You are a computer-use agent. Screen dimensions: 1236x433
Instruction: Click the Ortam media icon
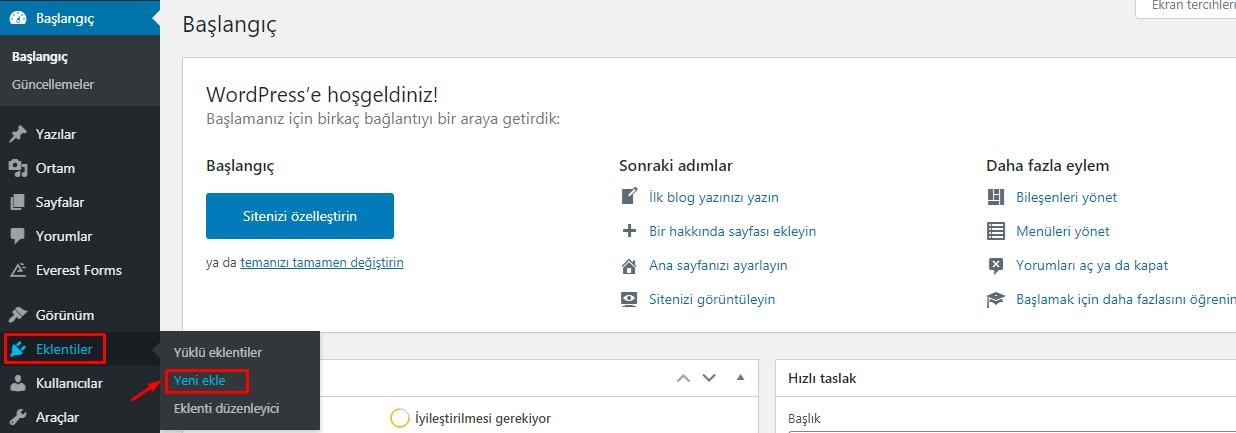point(18,168)
